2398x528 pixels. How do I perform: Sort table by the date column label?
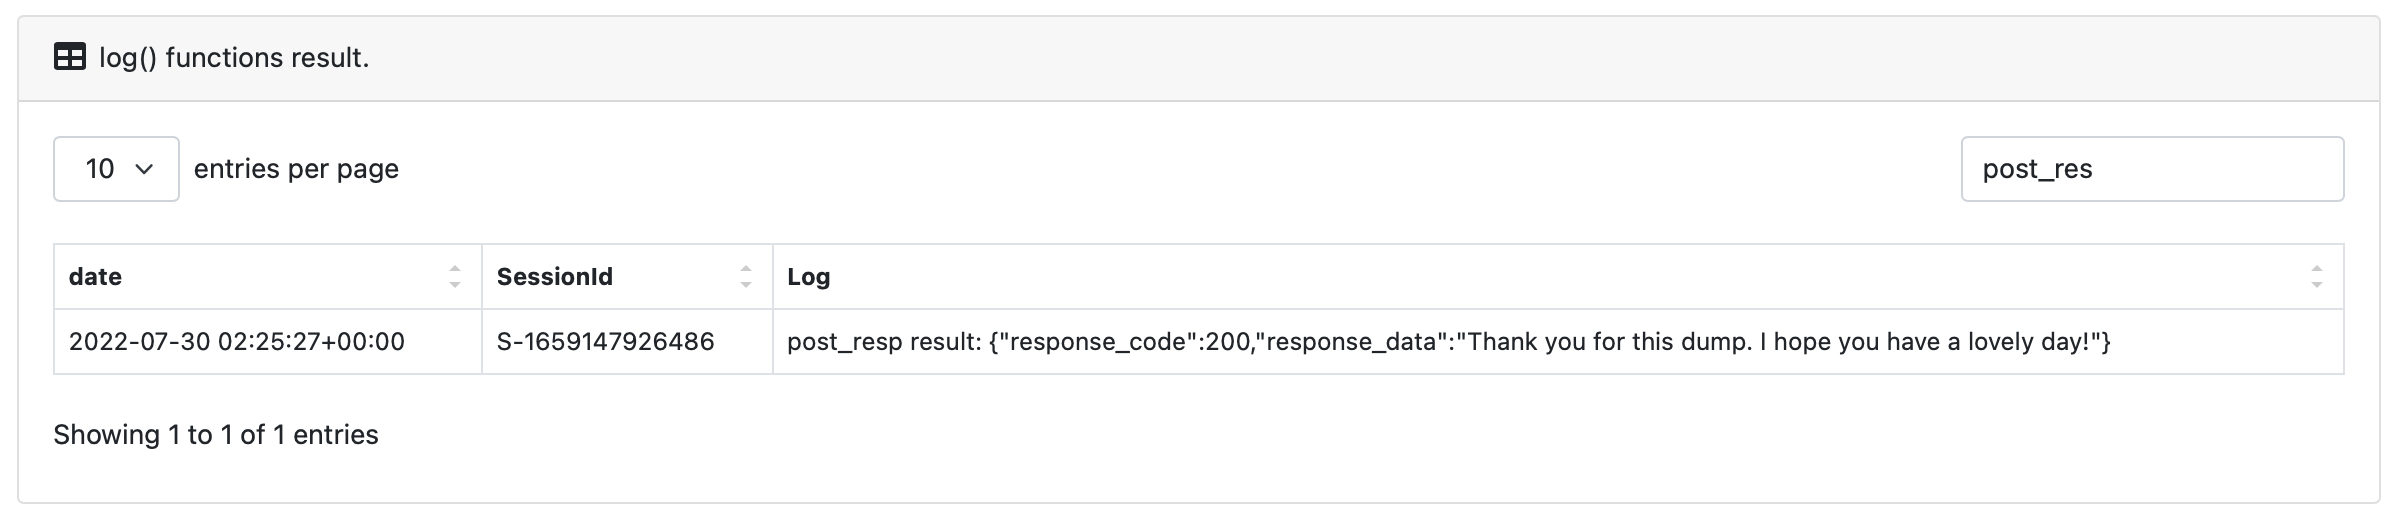tap(95, 277)
